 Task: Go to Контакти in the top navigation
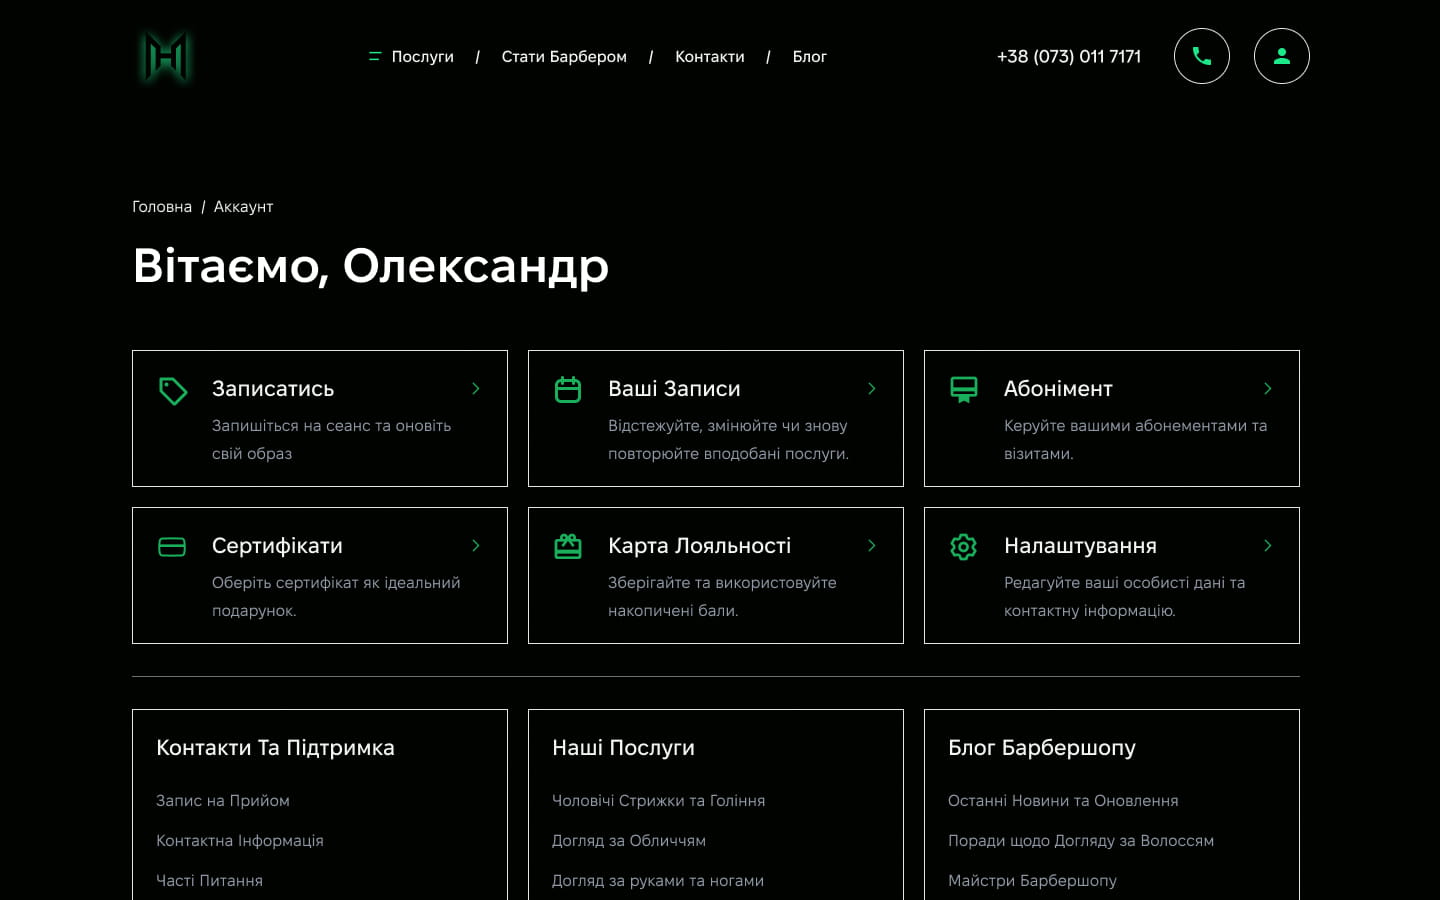(x=709, y=57)
